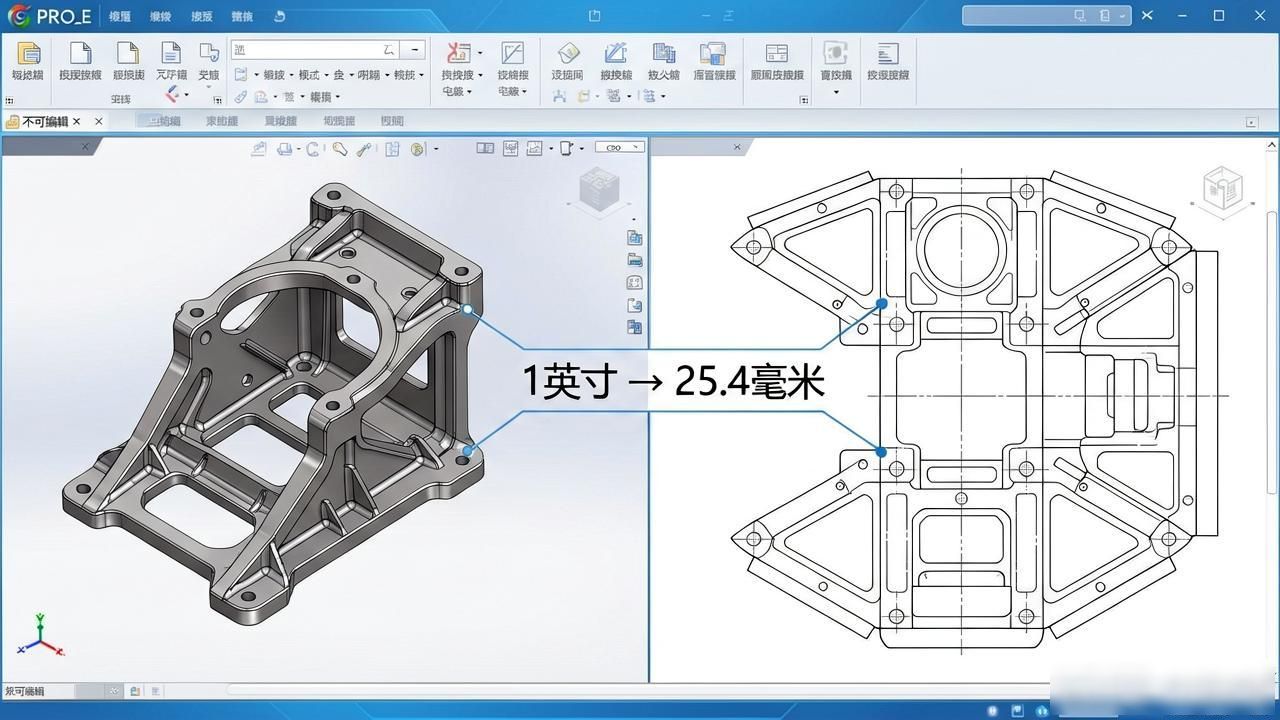Expand the red-blue pencil icon dropdown arrow
Image resolution: width=1280 pixels, height=720 pixels.
click(x=187, y=94)
